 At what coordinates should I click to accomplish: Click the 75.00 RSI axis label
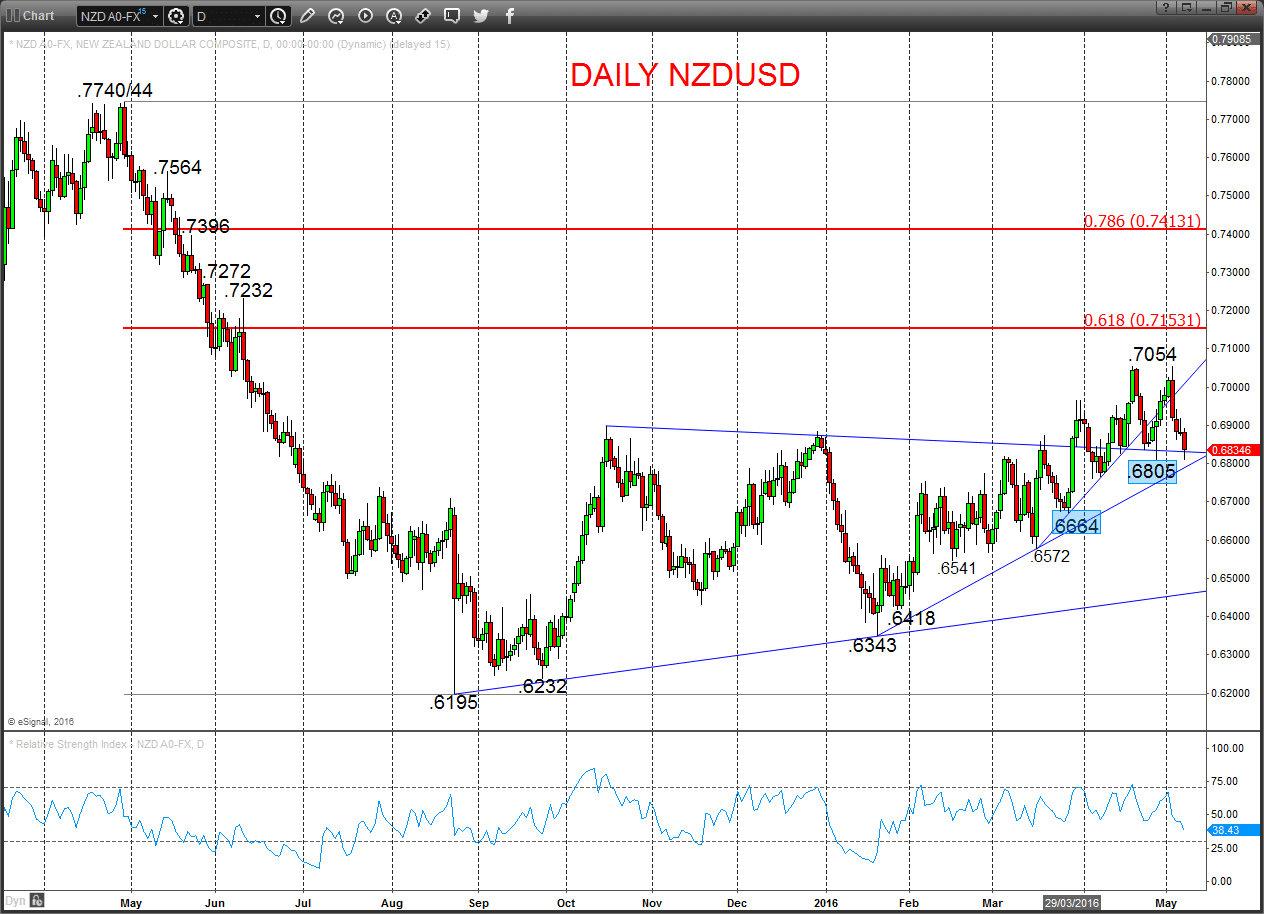click(x=1225, y=781)
